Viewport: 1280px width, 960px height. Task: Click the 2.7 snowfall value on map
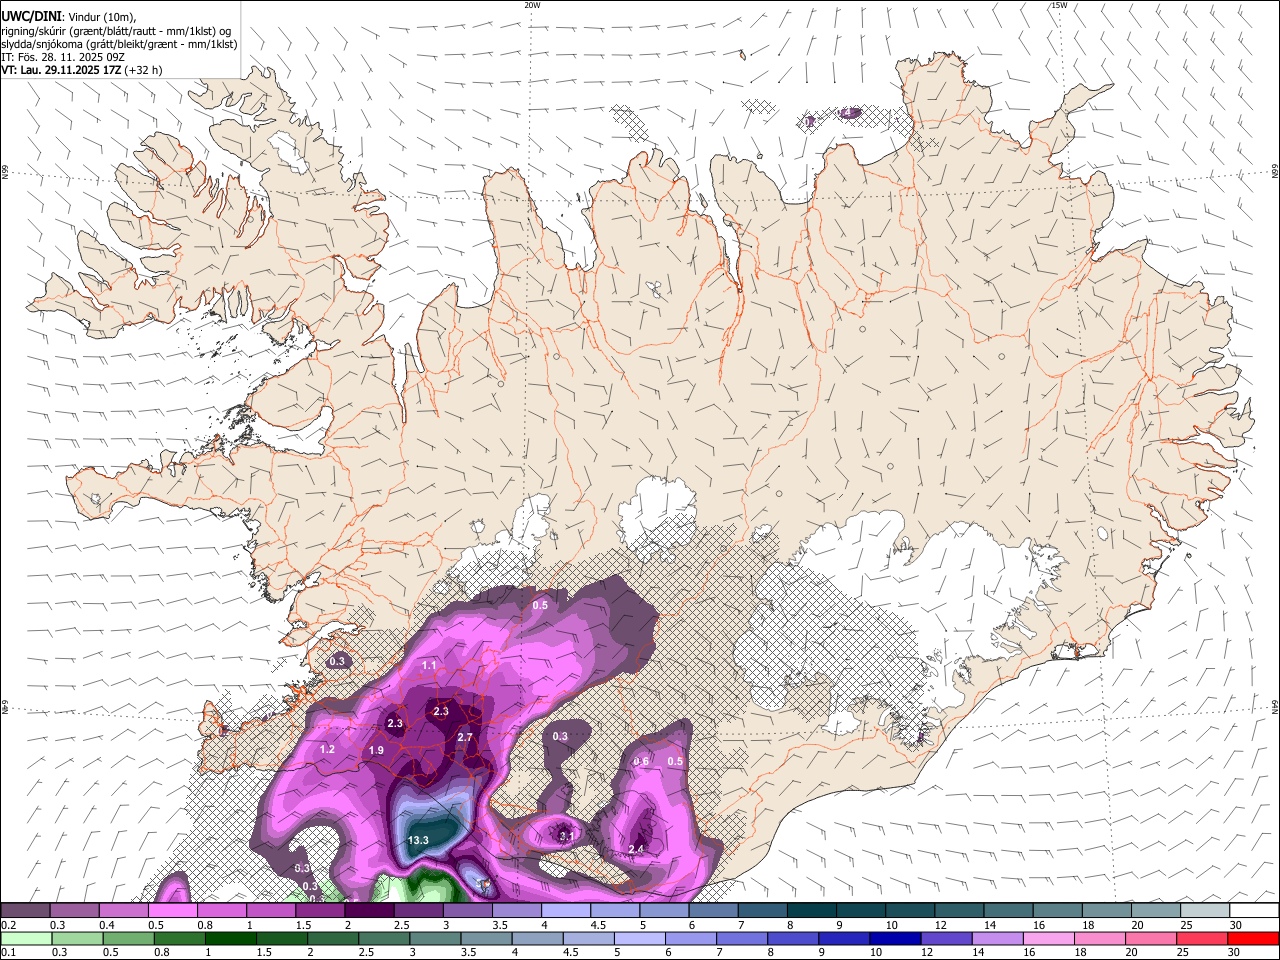coord(464,737)
